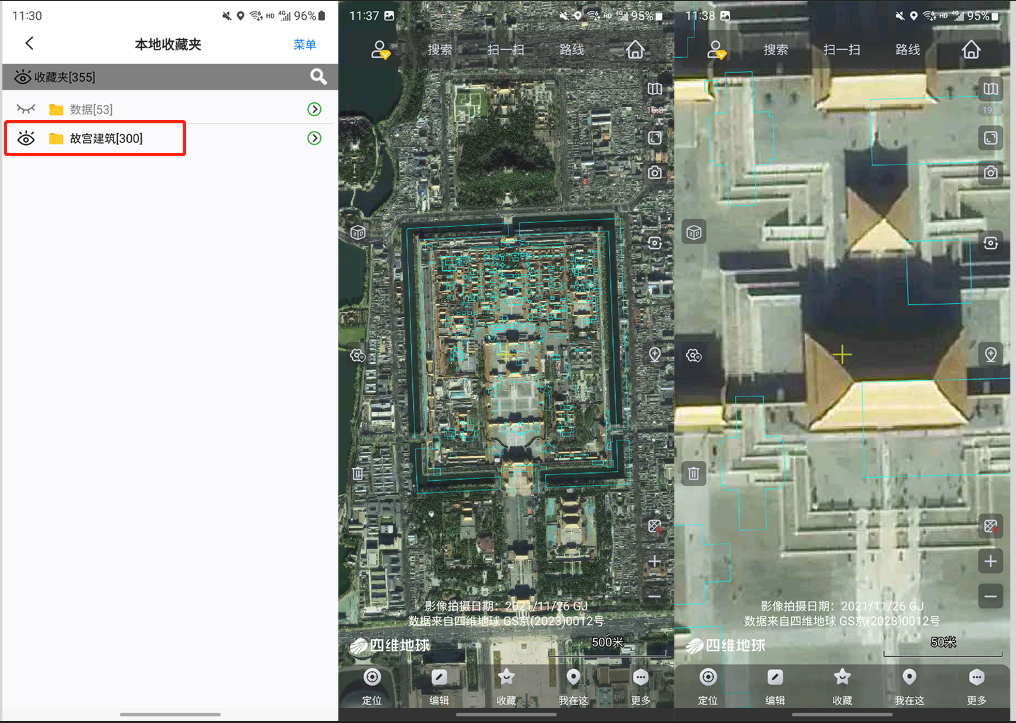Viewport: 1016px width, 723px height.
Task: Toggle visibility of 故宫建筑 folder
Action: click(x=27, y=138)
